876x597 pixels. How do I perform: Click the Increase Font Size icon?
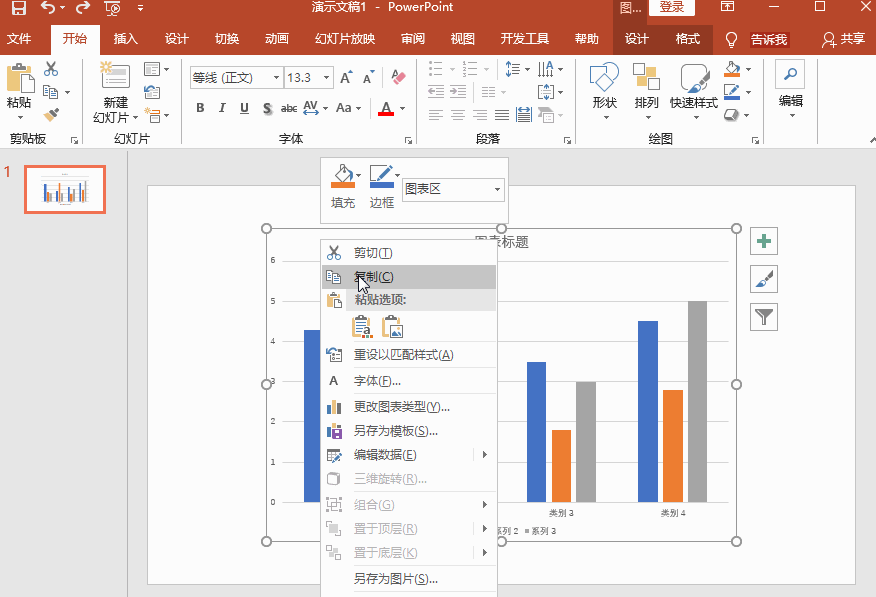[346, 78]
